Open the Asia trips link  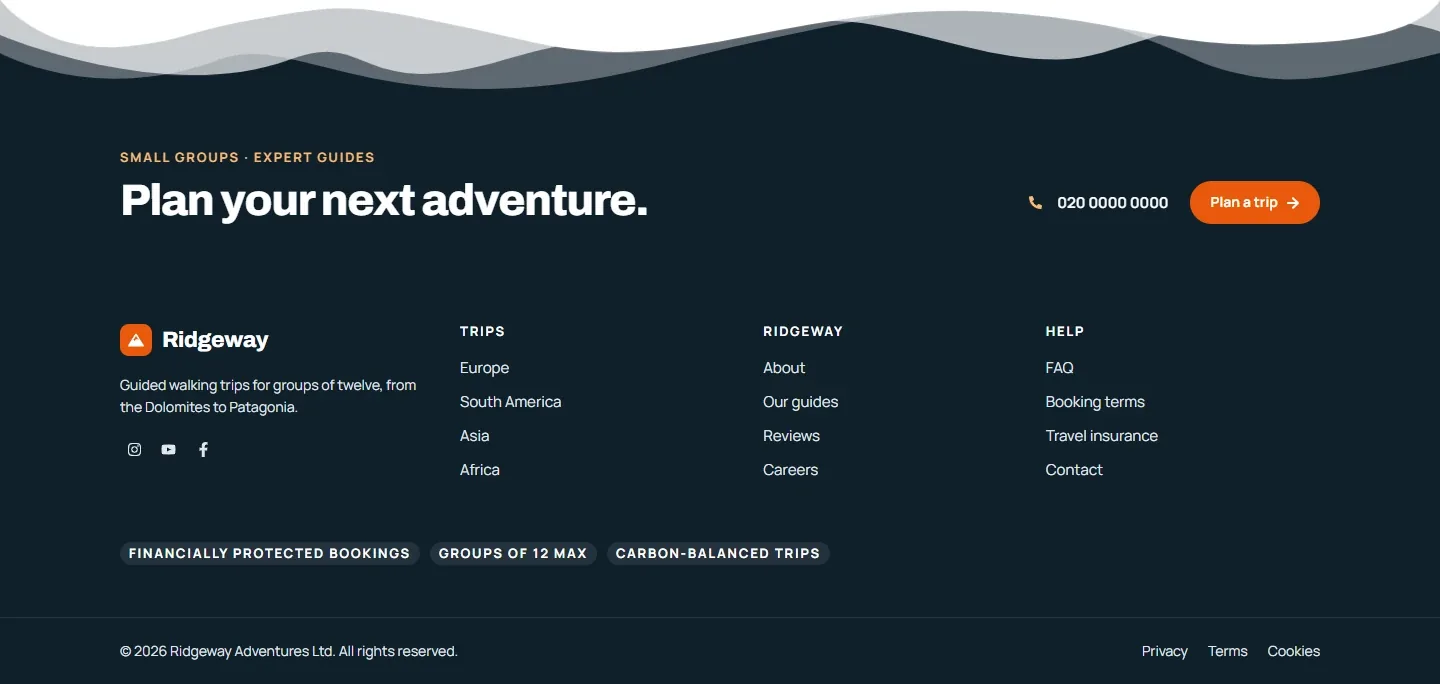tap(474, 436)
